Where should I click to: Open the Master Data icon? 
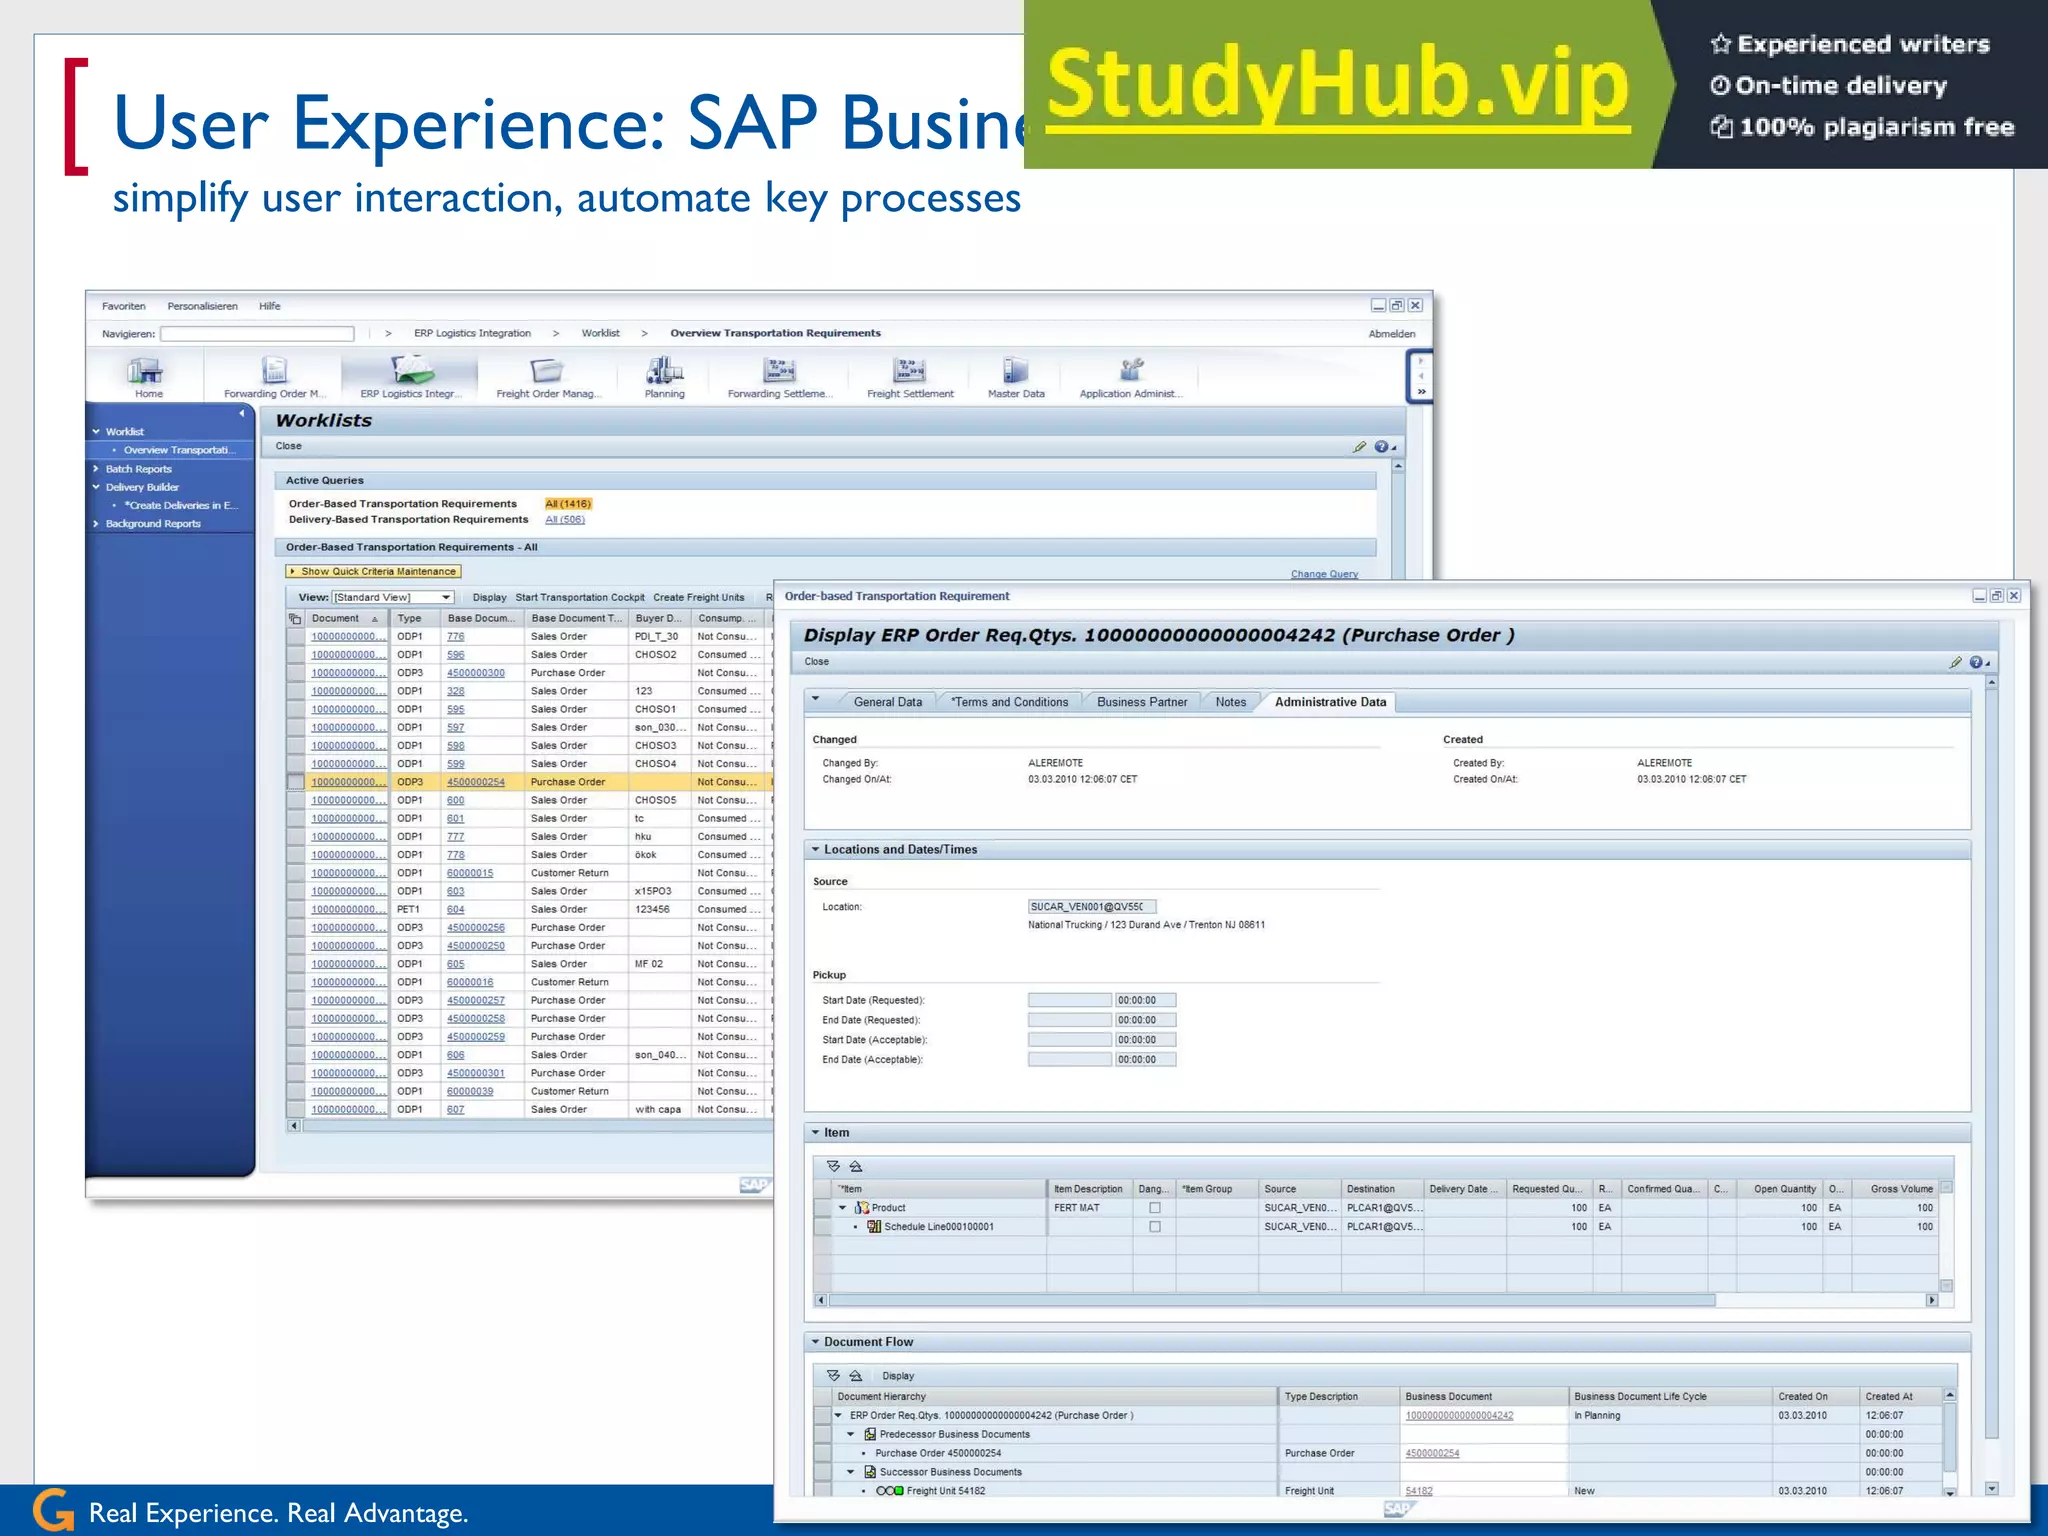coord(1015,371)
